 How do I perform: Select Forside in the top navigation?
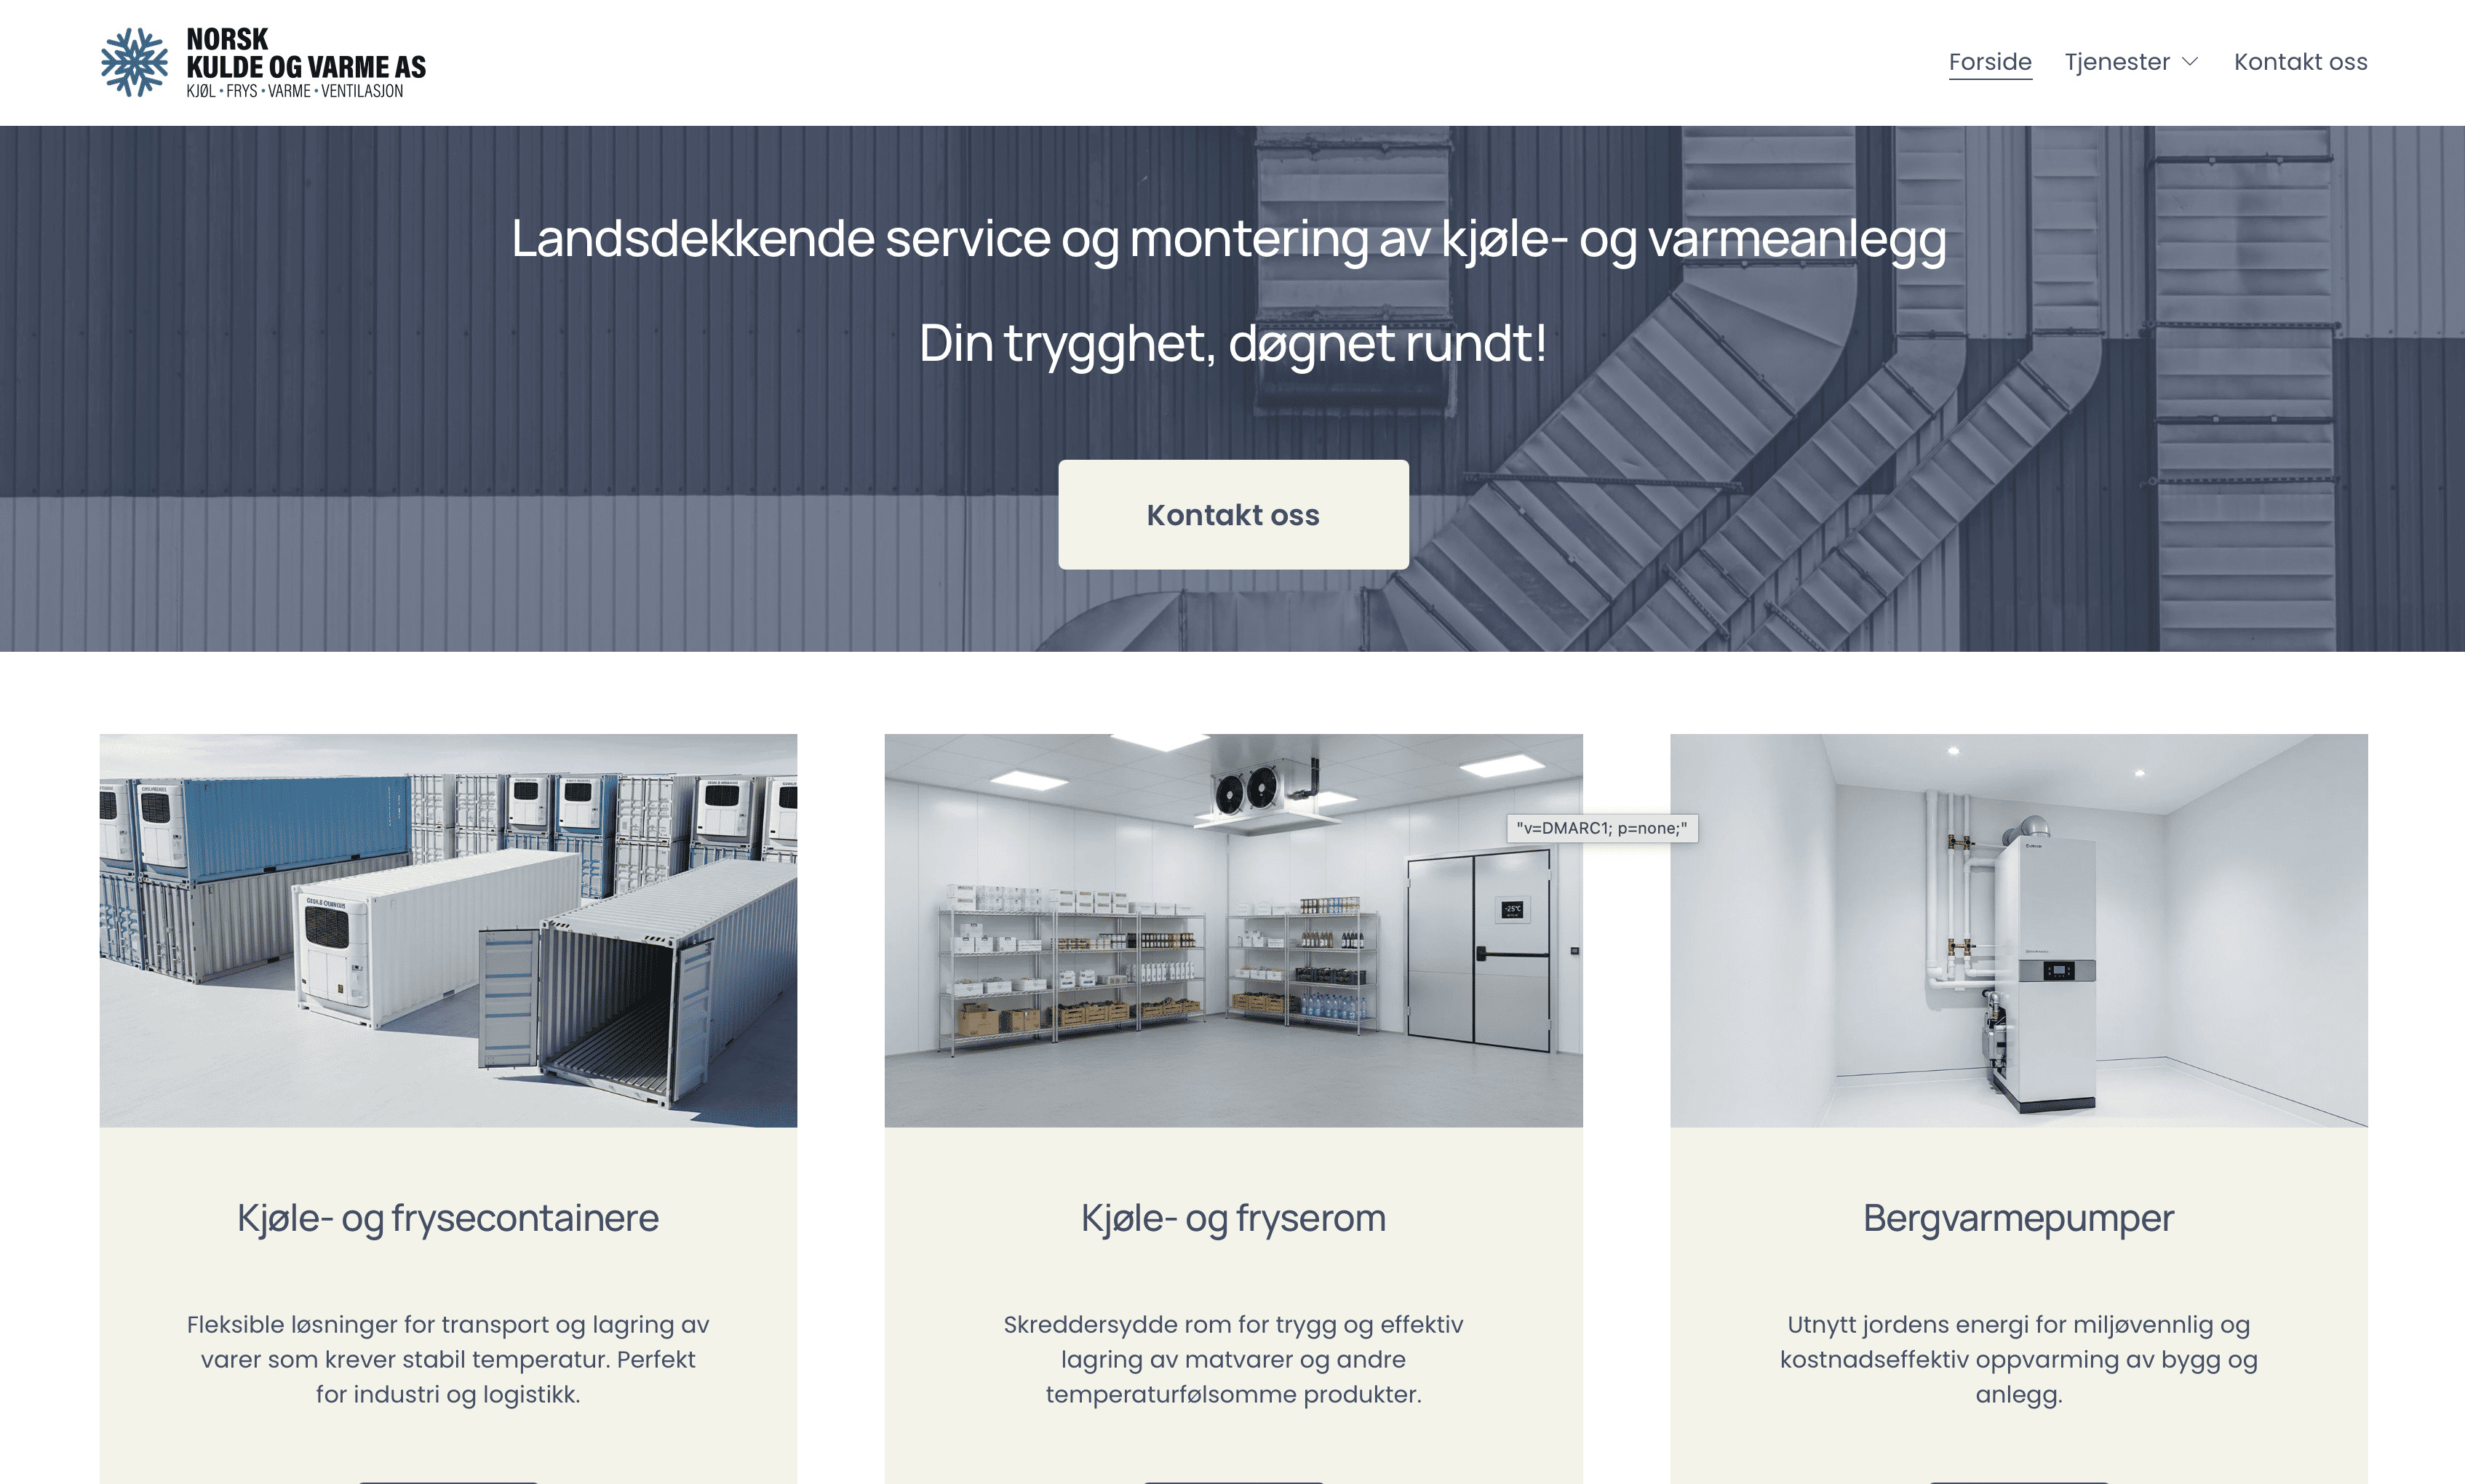click(1990, 61)
